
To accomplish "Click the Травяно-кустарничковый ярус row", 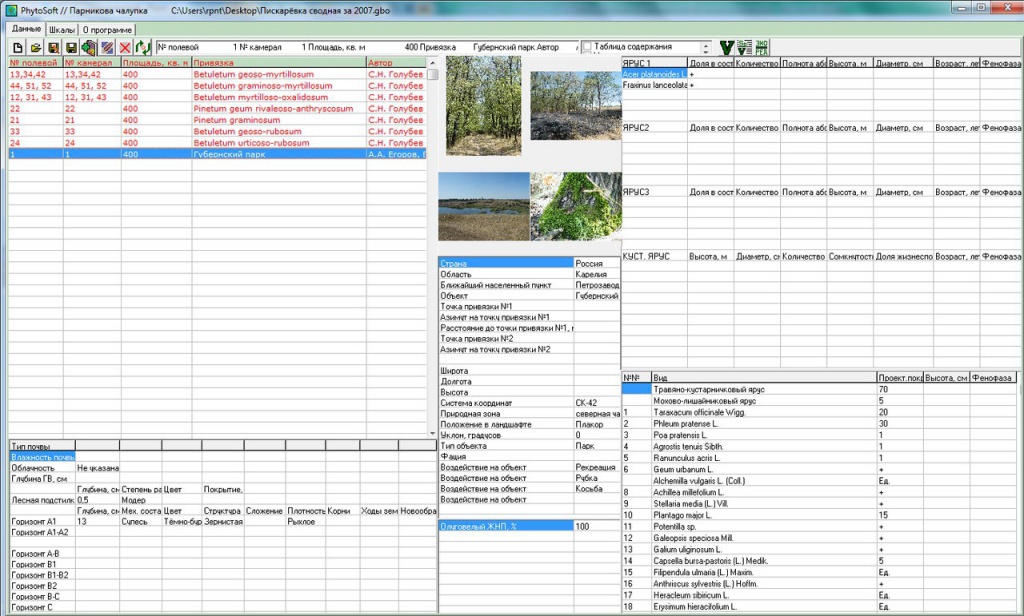I will (820, 389).
